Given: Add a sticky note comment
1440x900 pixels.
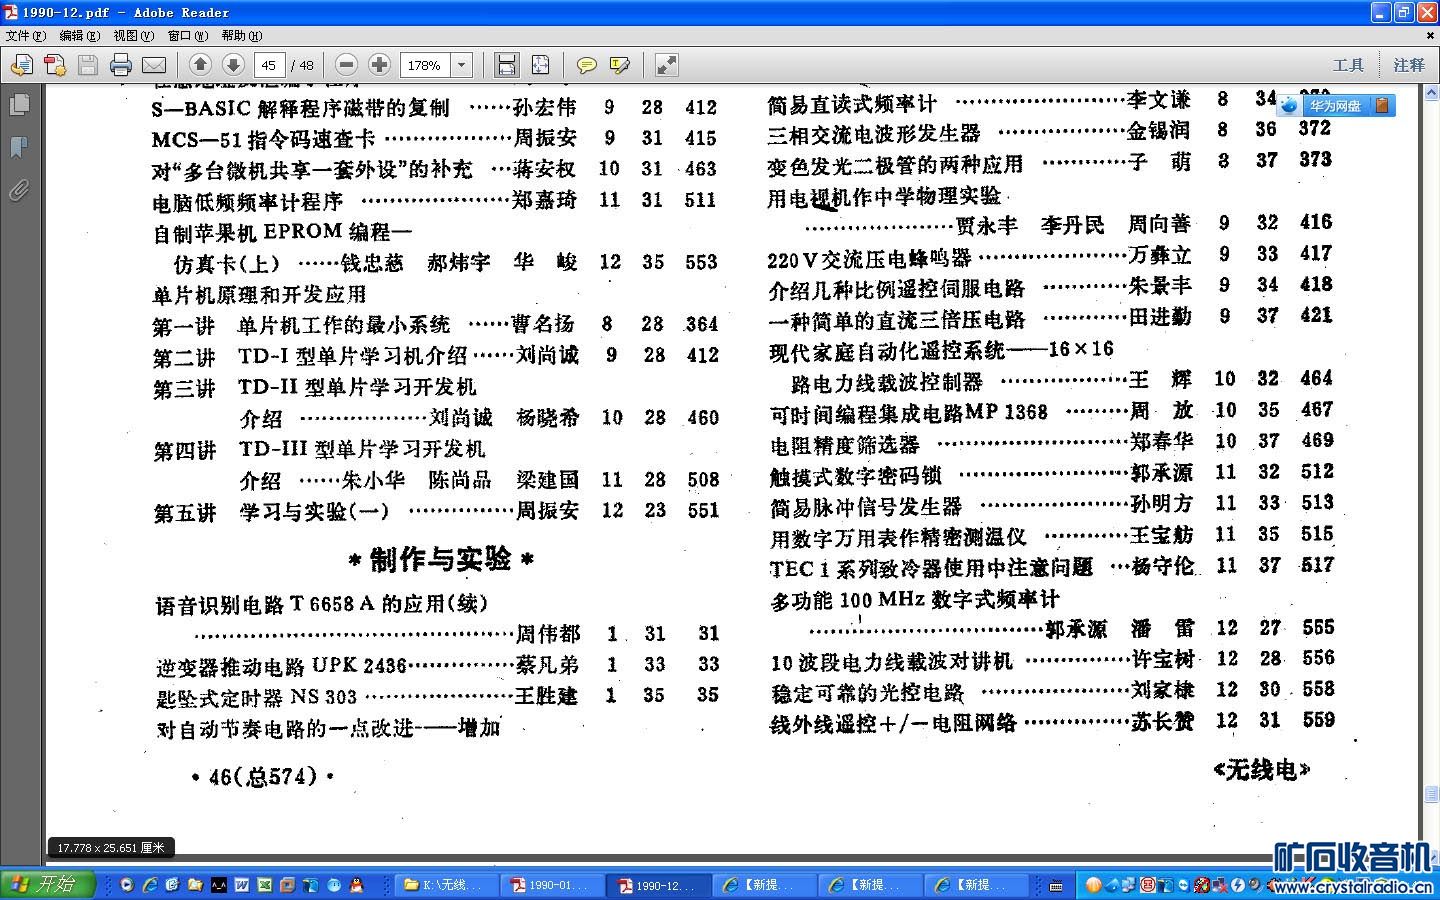Looking at the screenshot, I should pos(587,65).
